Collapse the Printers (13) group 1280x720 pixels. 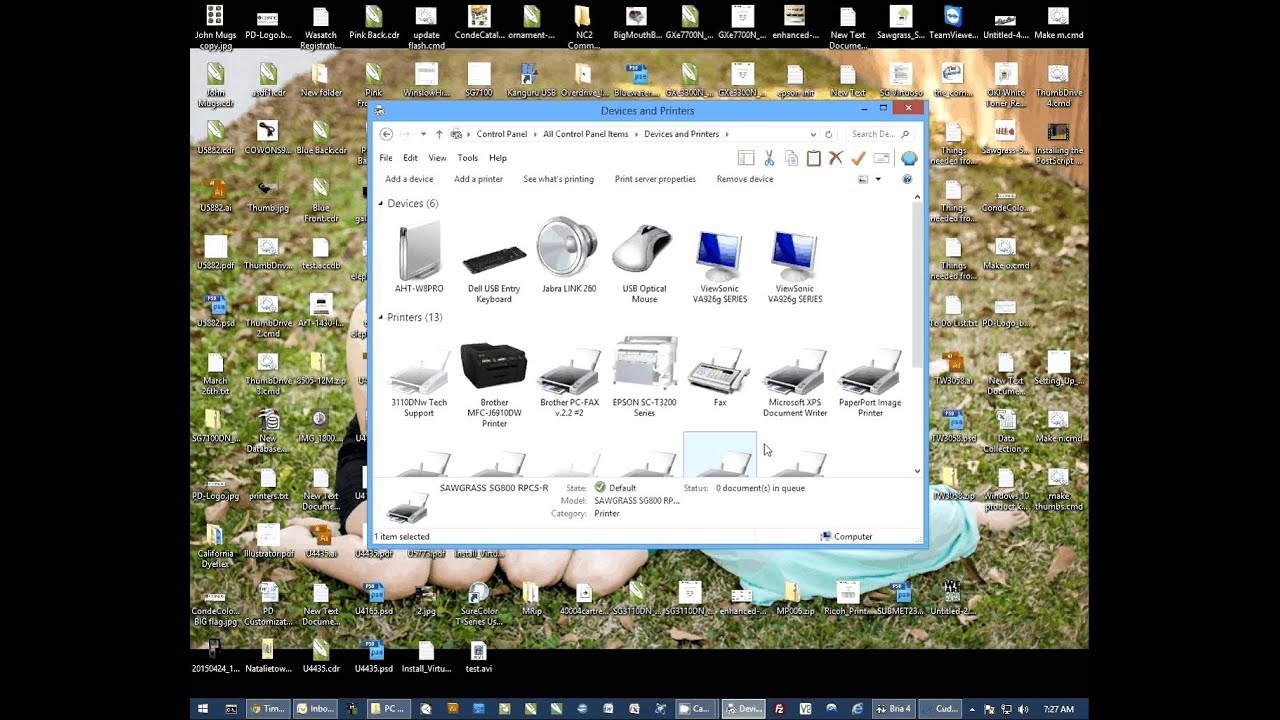[x=381, y=318]
